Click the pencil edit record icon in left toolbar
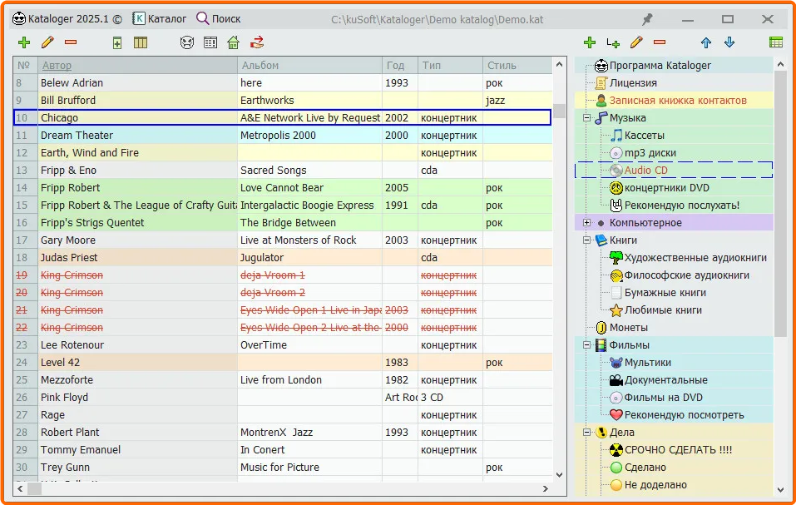796x505 pixels. (x=47, y=43)
